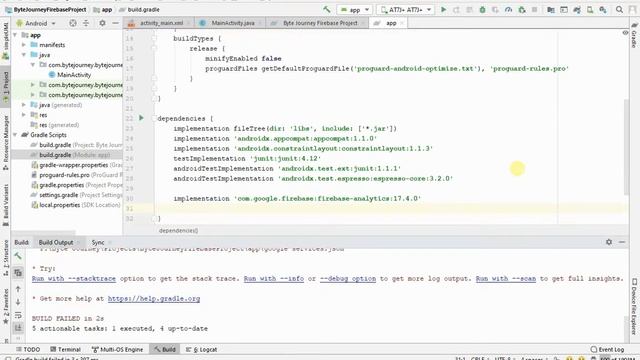
Task: Open the Profile app gauge icon
Action: tap(508, 9)
